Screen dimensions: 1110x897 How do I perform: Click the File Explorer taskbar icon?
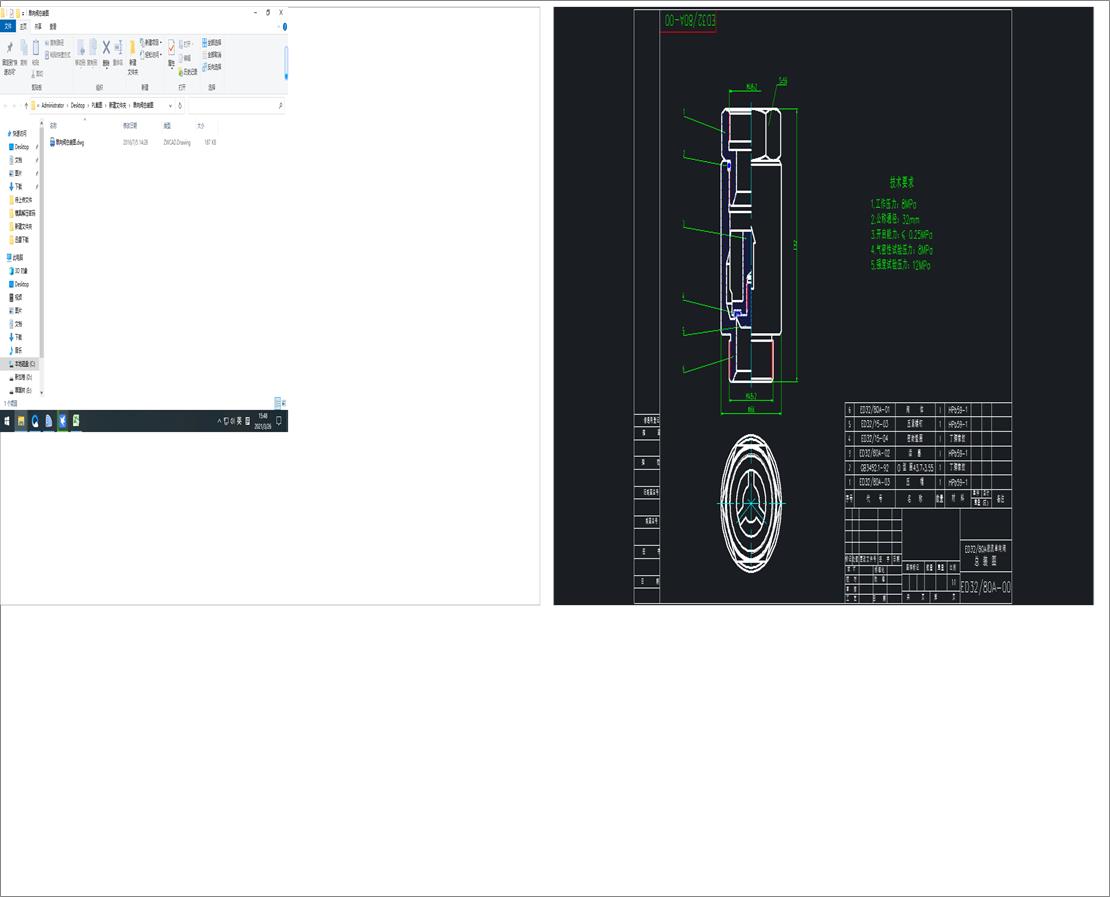pos(21,421)
